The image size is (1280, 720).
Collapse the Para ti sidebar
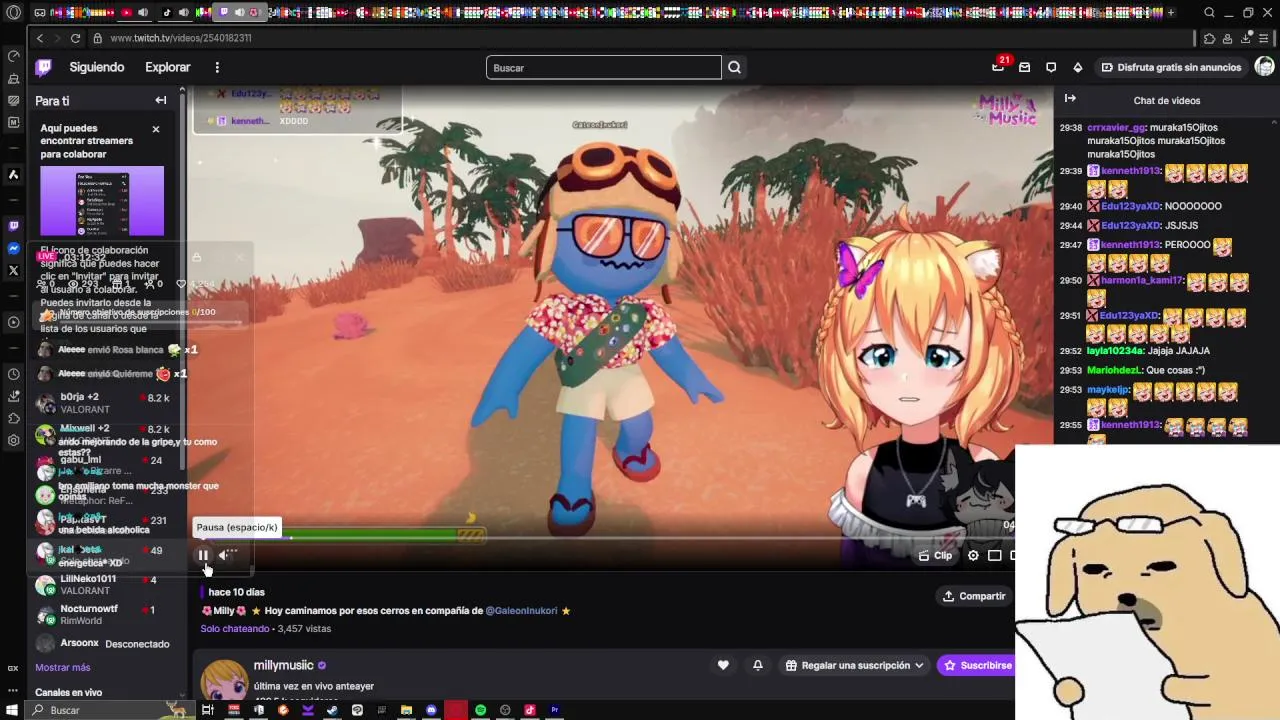161,100
